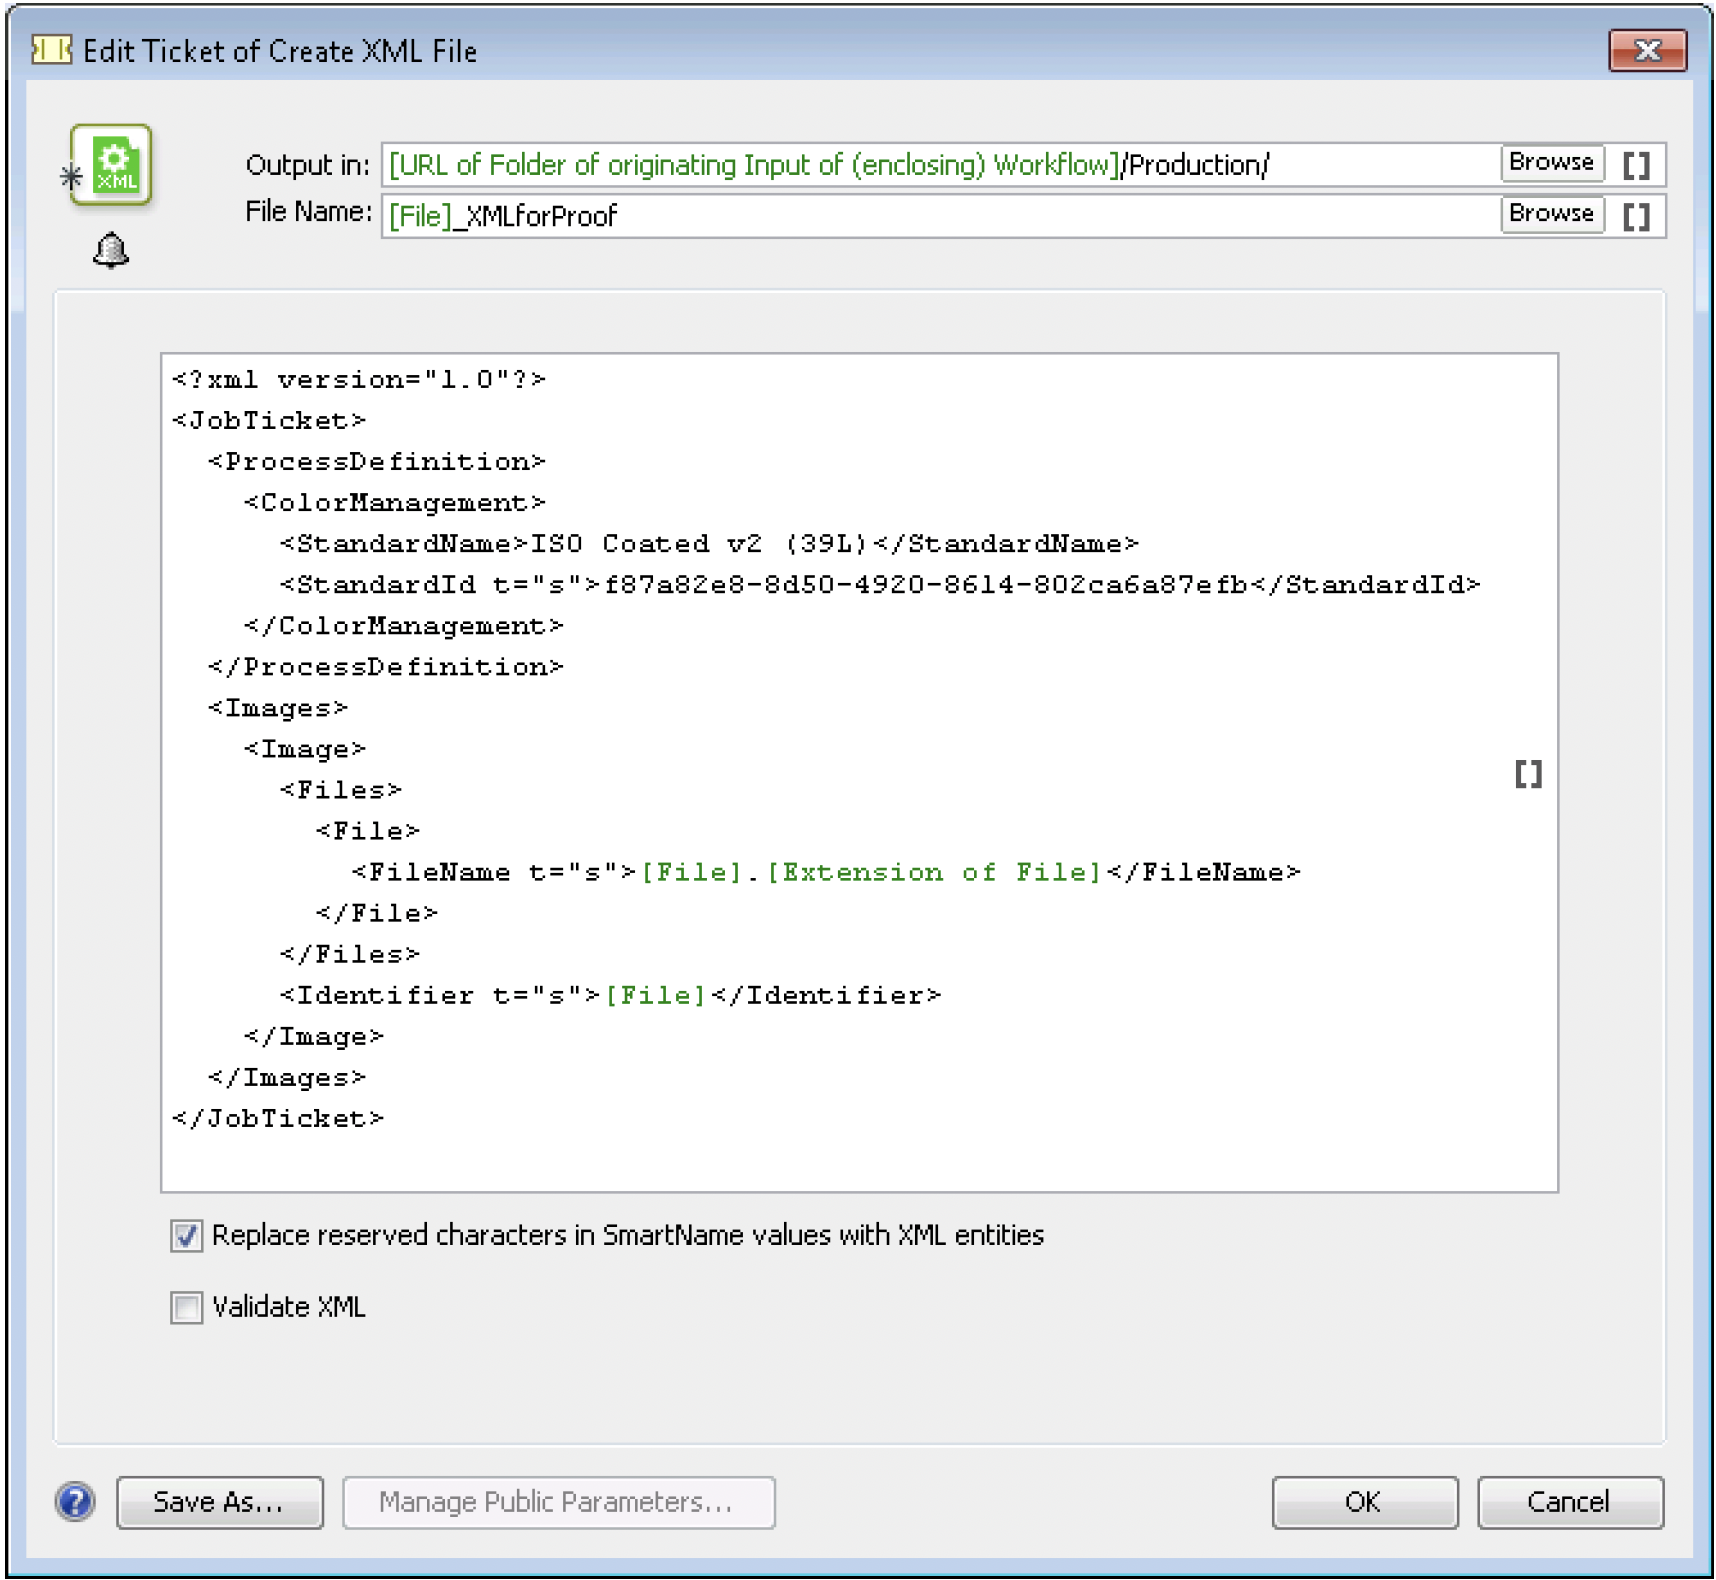Click the URL of Folder SmartName
Image resolution: width=1716 pixels, height=1580 pixels.
pos(755,165)
